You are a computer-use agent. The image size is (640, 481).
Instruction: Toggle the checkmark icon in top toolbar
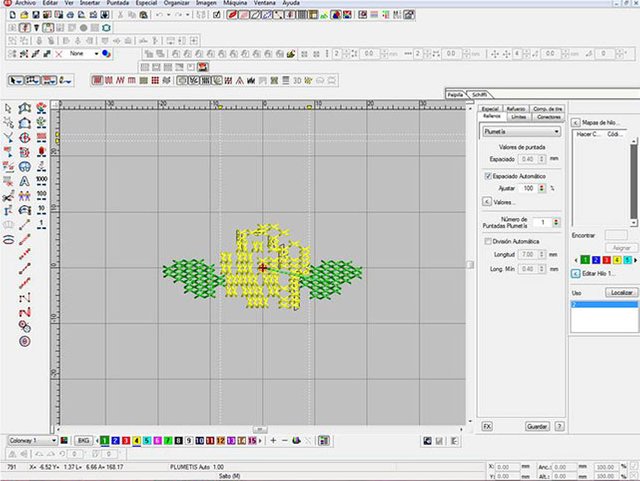tap(217, 15)
